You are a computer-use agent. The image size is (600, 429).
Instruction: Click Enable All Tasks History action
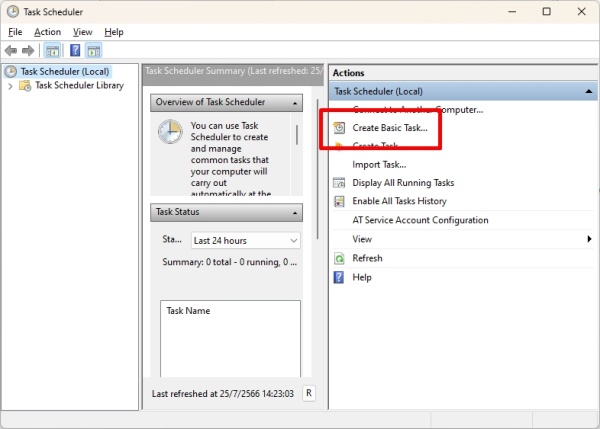399,201
